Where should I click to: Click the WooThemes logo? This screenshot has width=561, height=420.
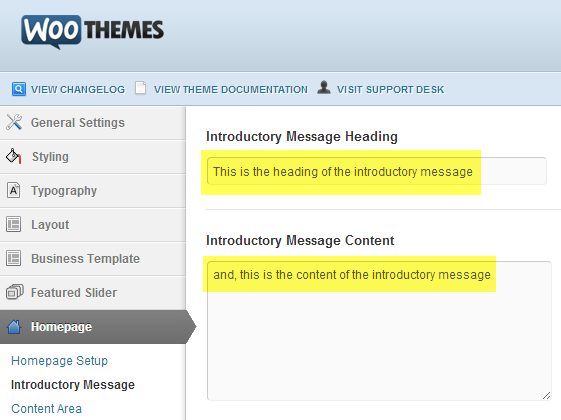tap(92, 32)
